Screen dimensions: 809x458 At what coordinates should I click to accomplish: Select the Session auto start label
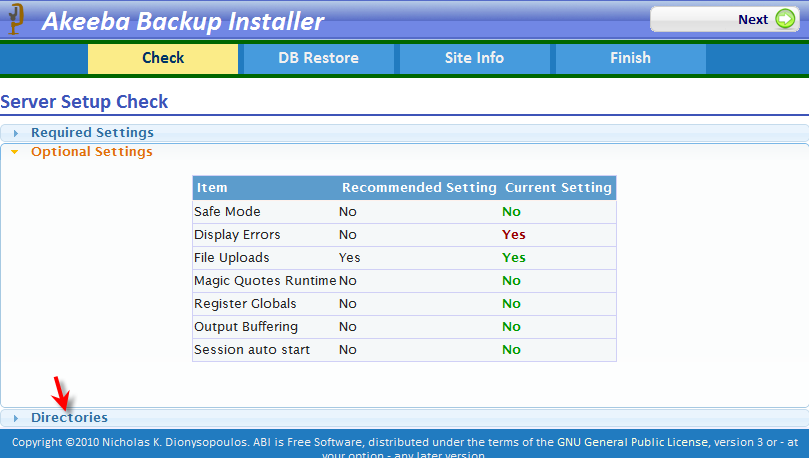[x=252, y=350]
